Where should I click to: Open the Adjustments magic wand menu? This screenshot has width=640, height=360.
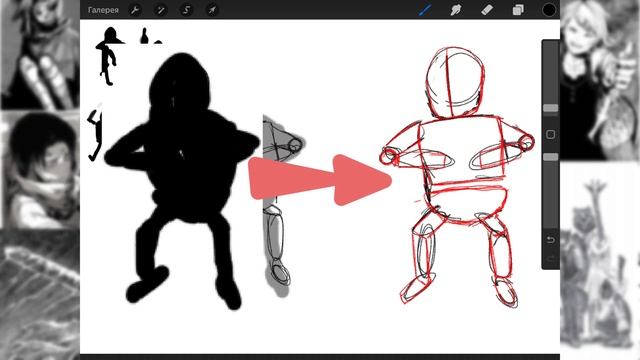pos(161,10)
